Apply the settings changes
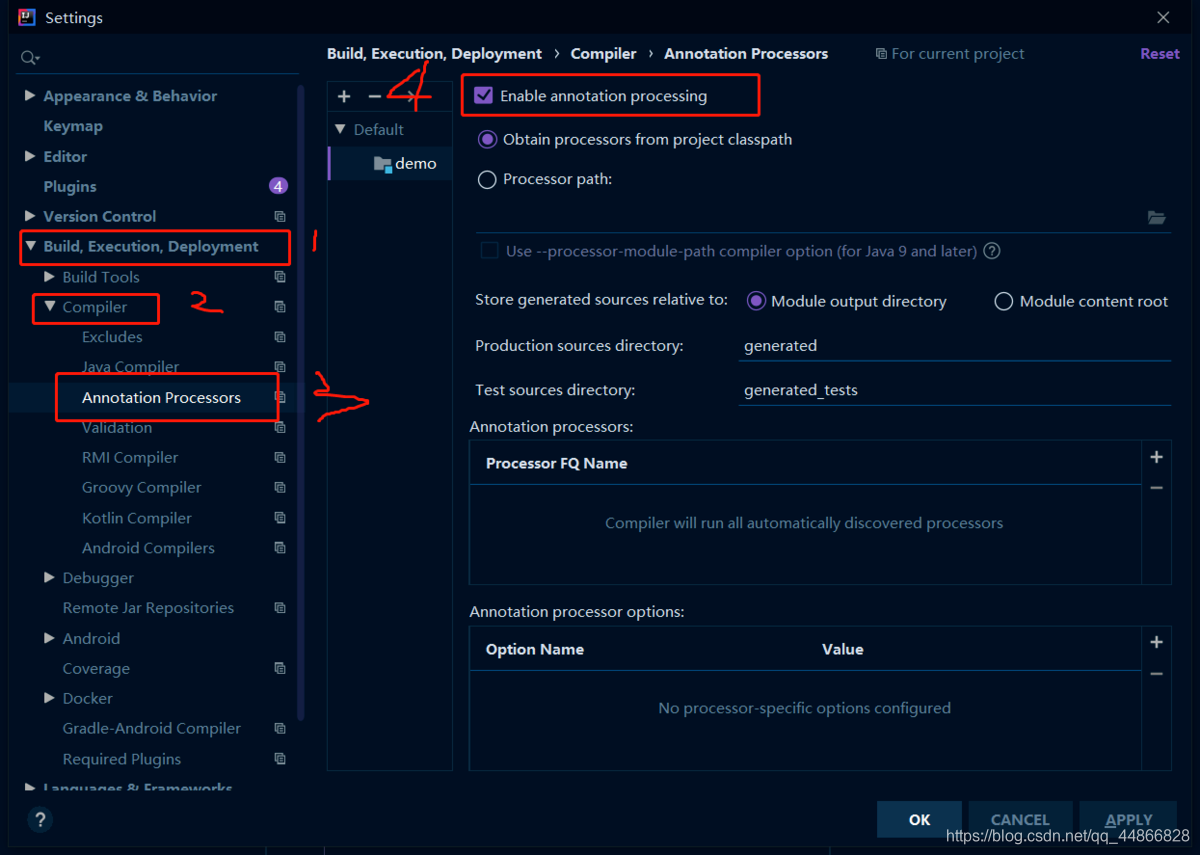 click(x=1128, y=818)
